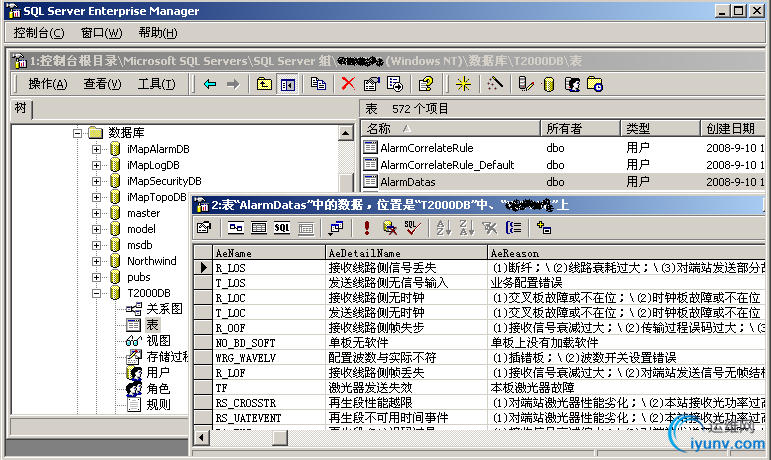
Task: Expand the iMapAlarmDB database node
Action: (96, 149)
